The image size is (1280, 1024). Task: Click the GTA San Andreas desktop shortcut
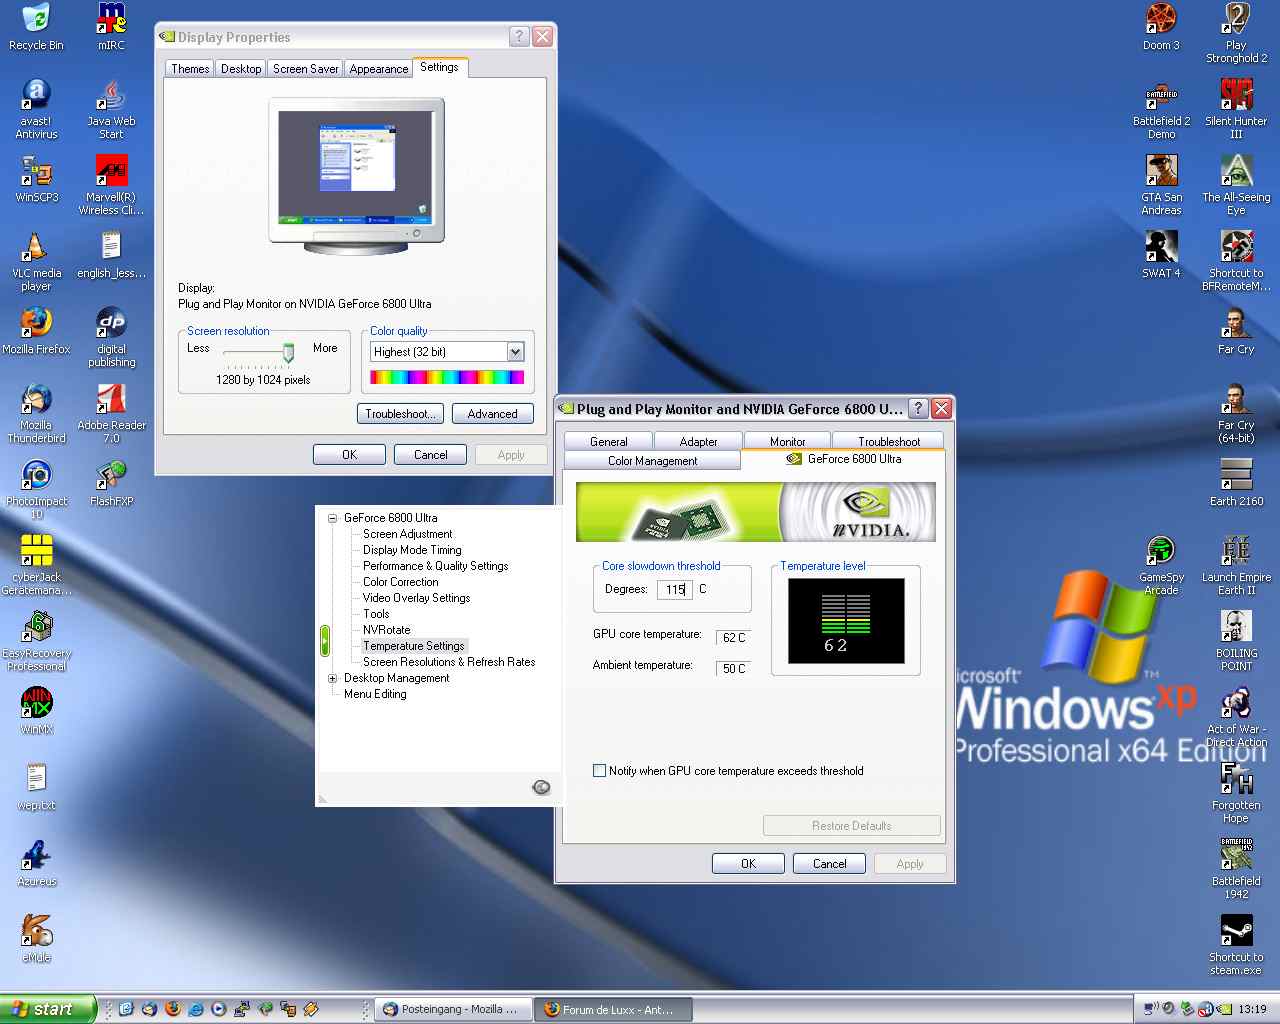[1161, 185]
